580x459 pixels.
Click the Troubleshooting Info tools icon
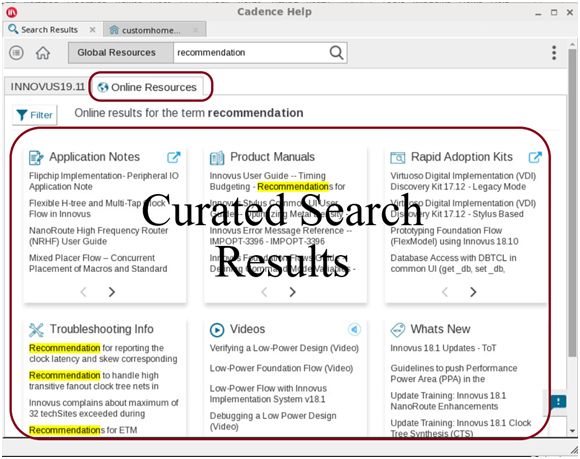click(x=36, y=330)
